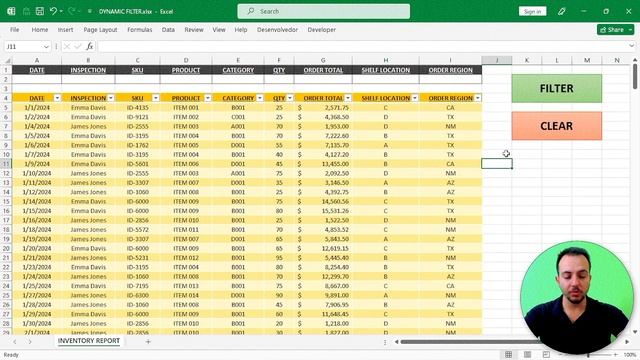The height and width of the screenshot is (360, 640).
Task: Open the INSPECTION column filter dropdown
Action: pyautogui.click(x=111, y=98)
